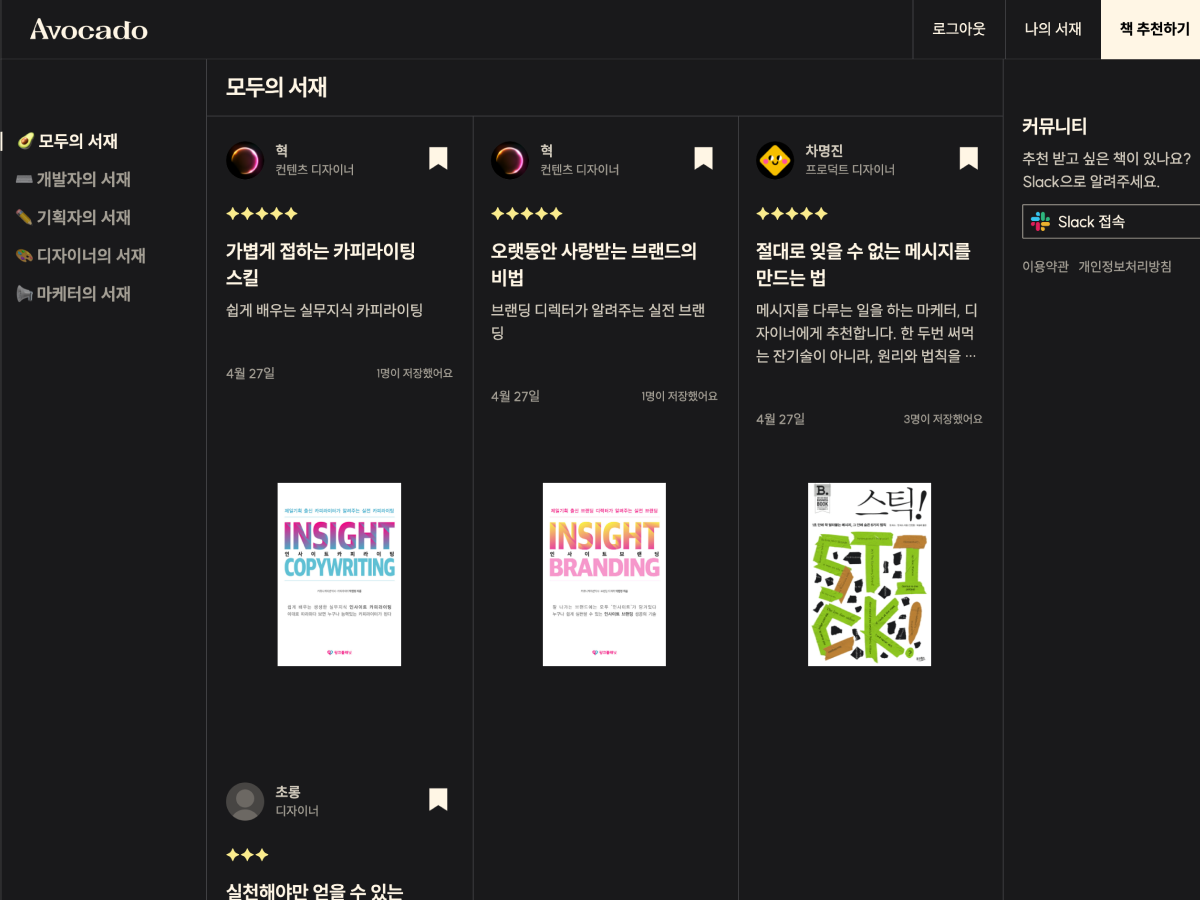Bookmark the 오랫동안 사랑받는 브랜드의 비법 card
This screenshot has height=900, width=1200.
point(703,158)
